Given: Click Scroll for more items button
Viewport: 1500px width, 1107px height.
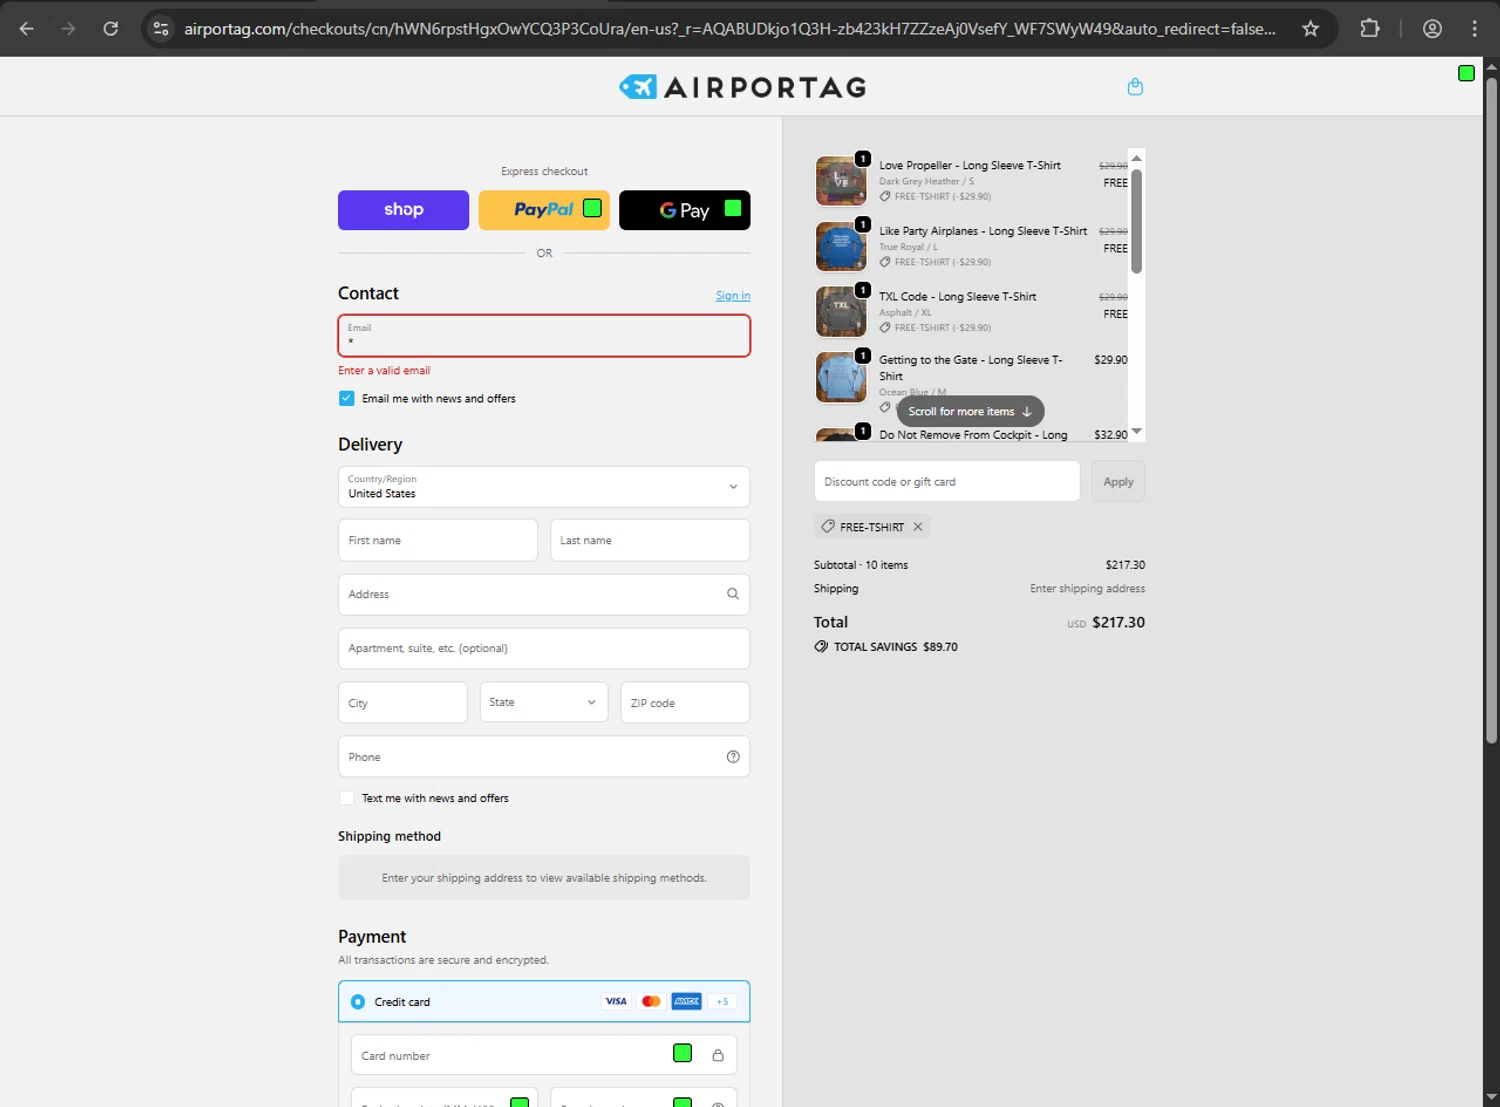Looking at the screenshot, I should (x=970, y=411).
